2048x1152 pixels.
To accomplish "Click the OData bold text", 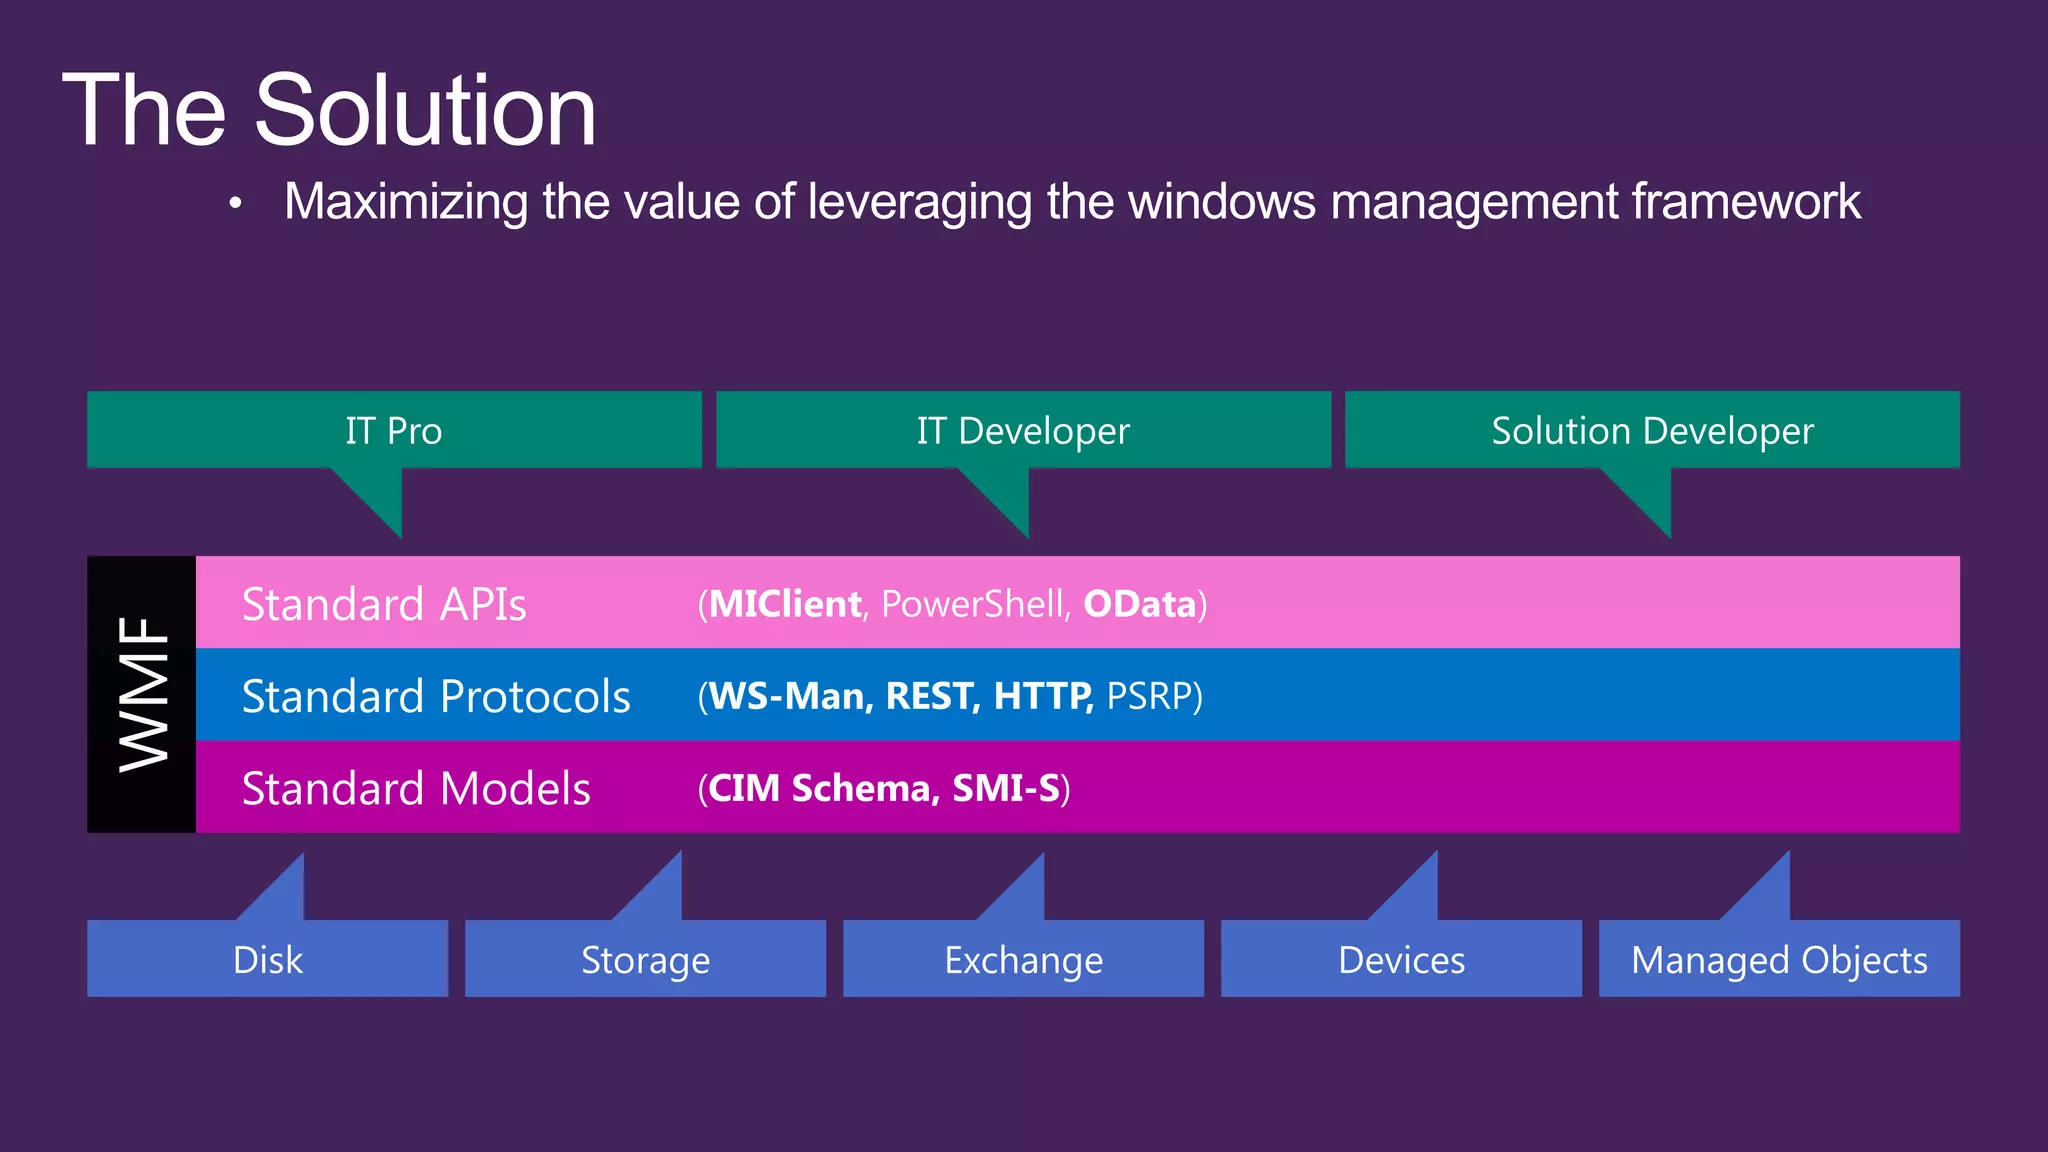I will [x=1140, y=604].
